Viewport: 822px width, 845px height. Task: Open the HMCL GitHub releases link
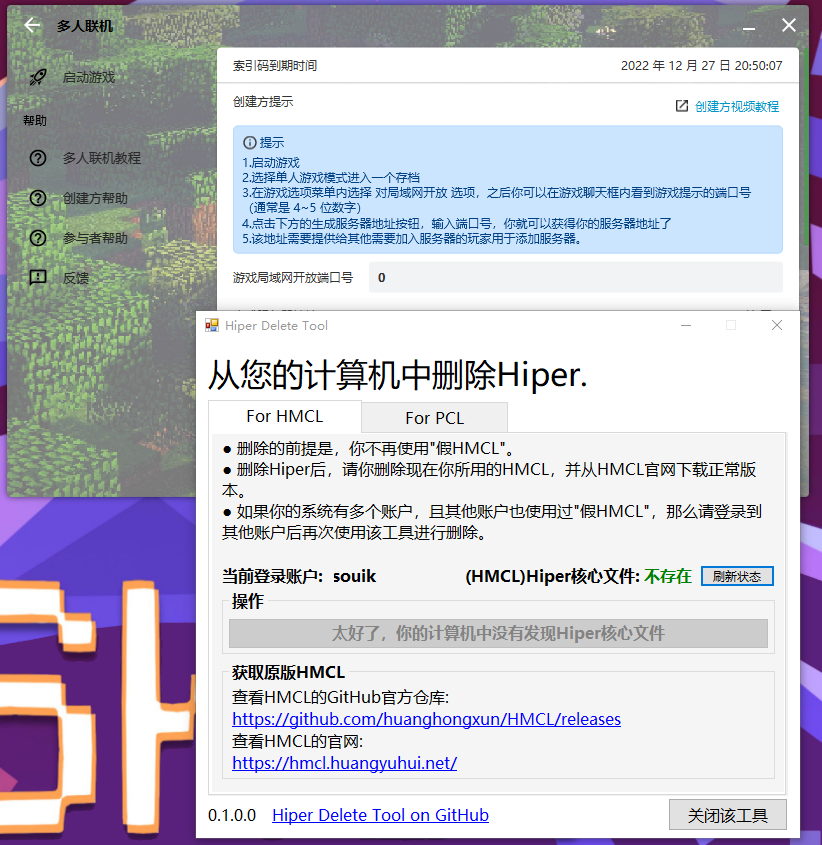[x=427, y=720]
